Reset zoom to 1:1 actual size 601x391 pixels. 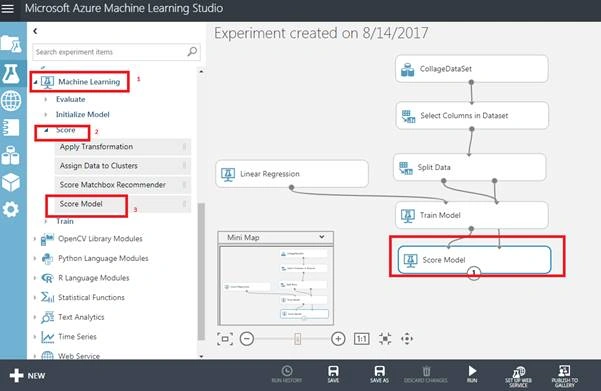coord(361,339)
